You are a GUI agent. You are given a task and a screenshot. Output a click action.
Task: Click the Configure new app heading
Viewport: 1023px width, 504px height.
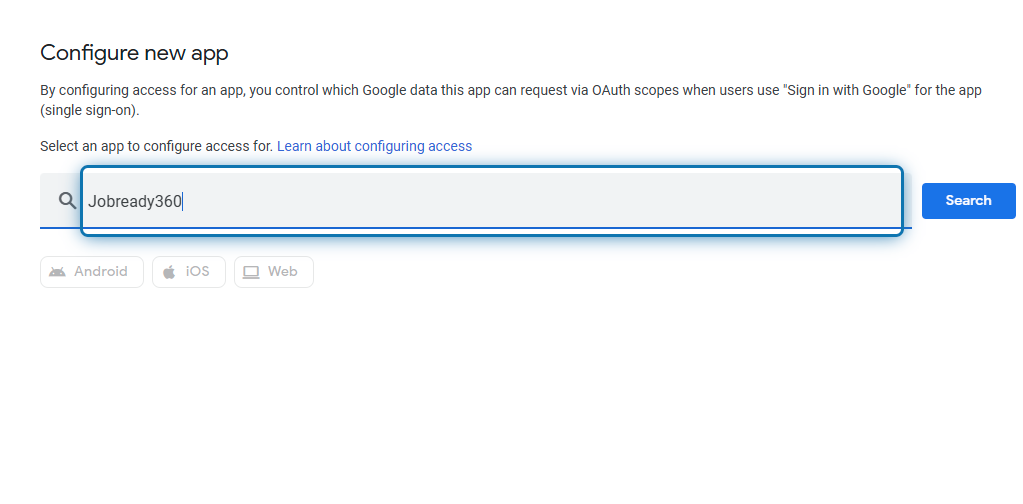[134, 53]
